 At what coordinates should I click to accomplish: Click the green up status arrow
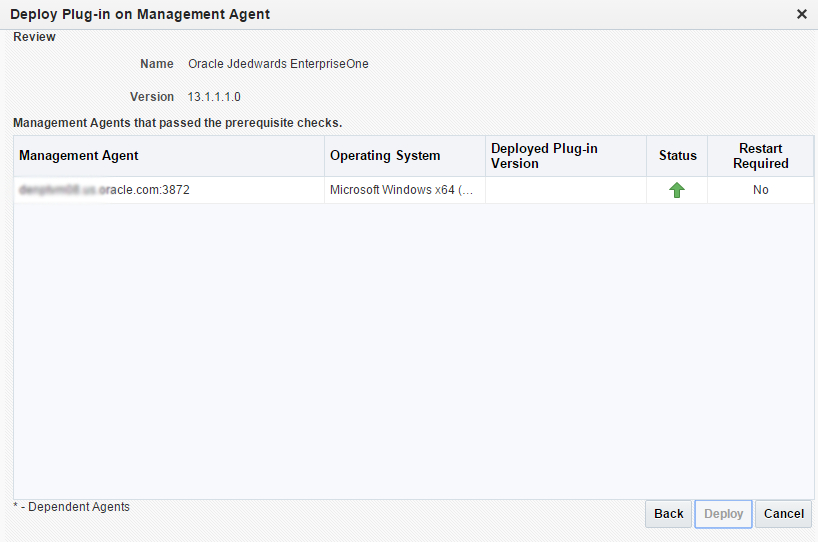click(677, 190)
